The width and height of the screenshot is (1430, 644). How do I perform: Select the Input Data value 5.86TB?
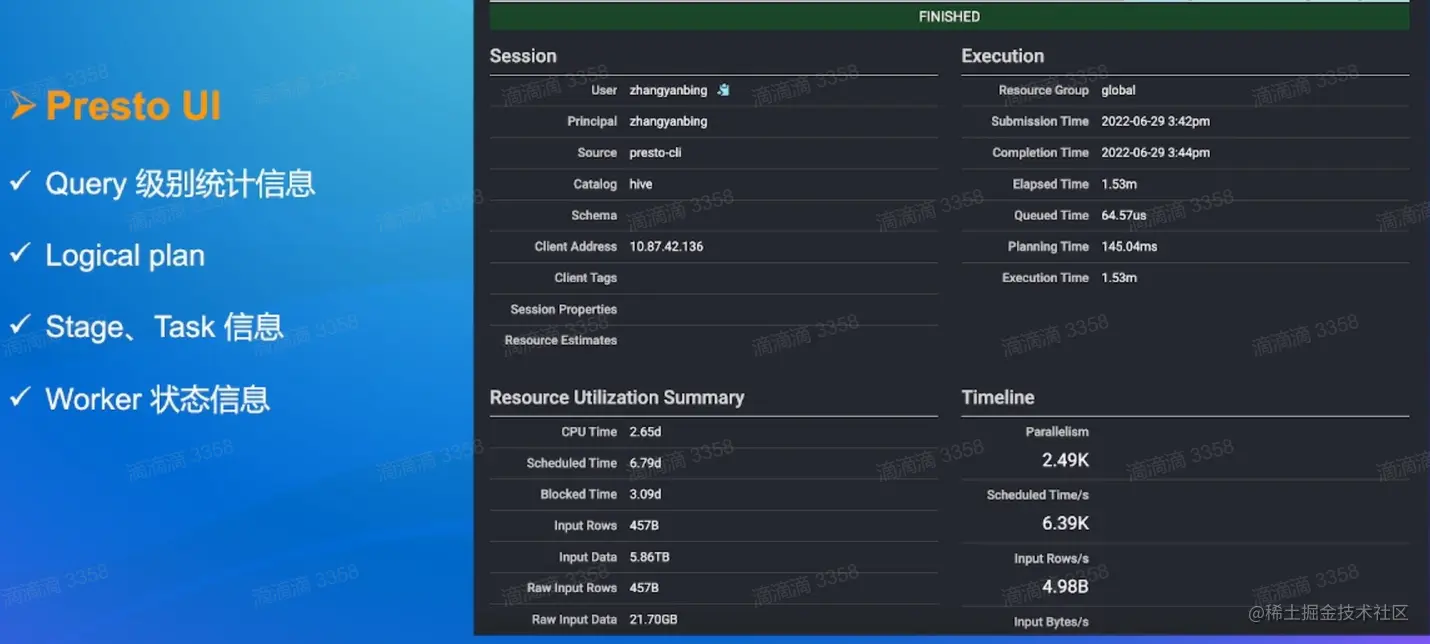(x=649, y=557)
